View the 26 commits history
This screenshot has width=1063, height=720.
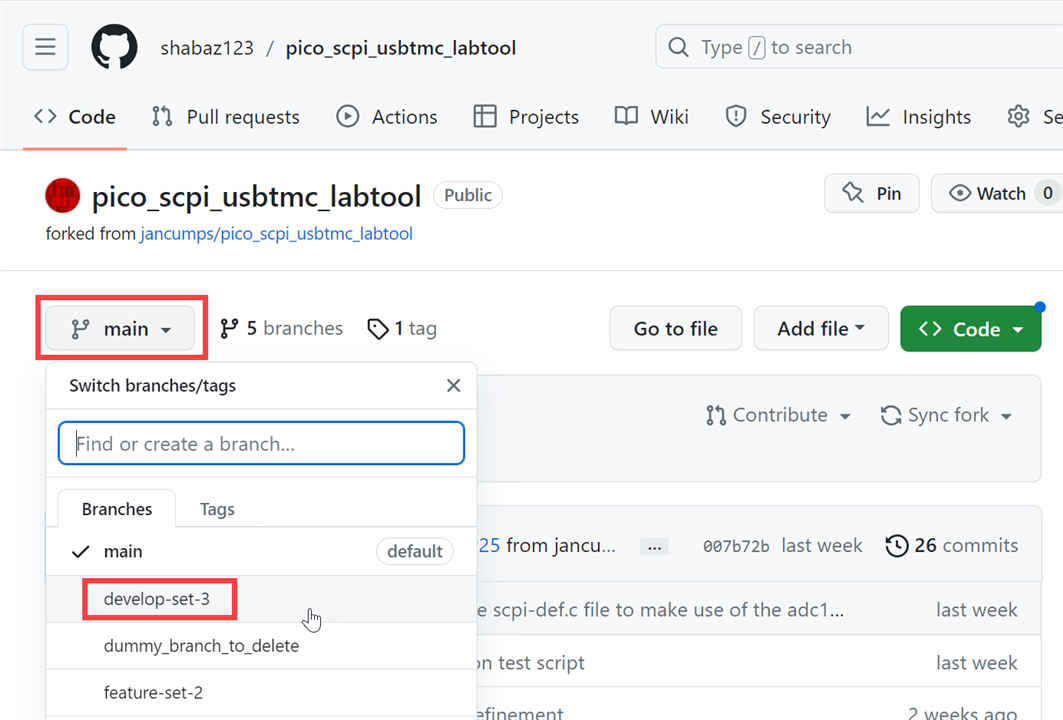[952, 546]
